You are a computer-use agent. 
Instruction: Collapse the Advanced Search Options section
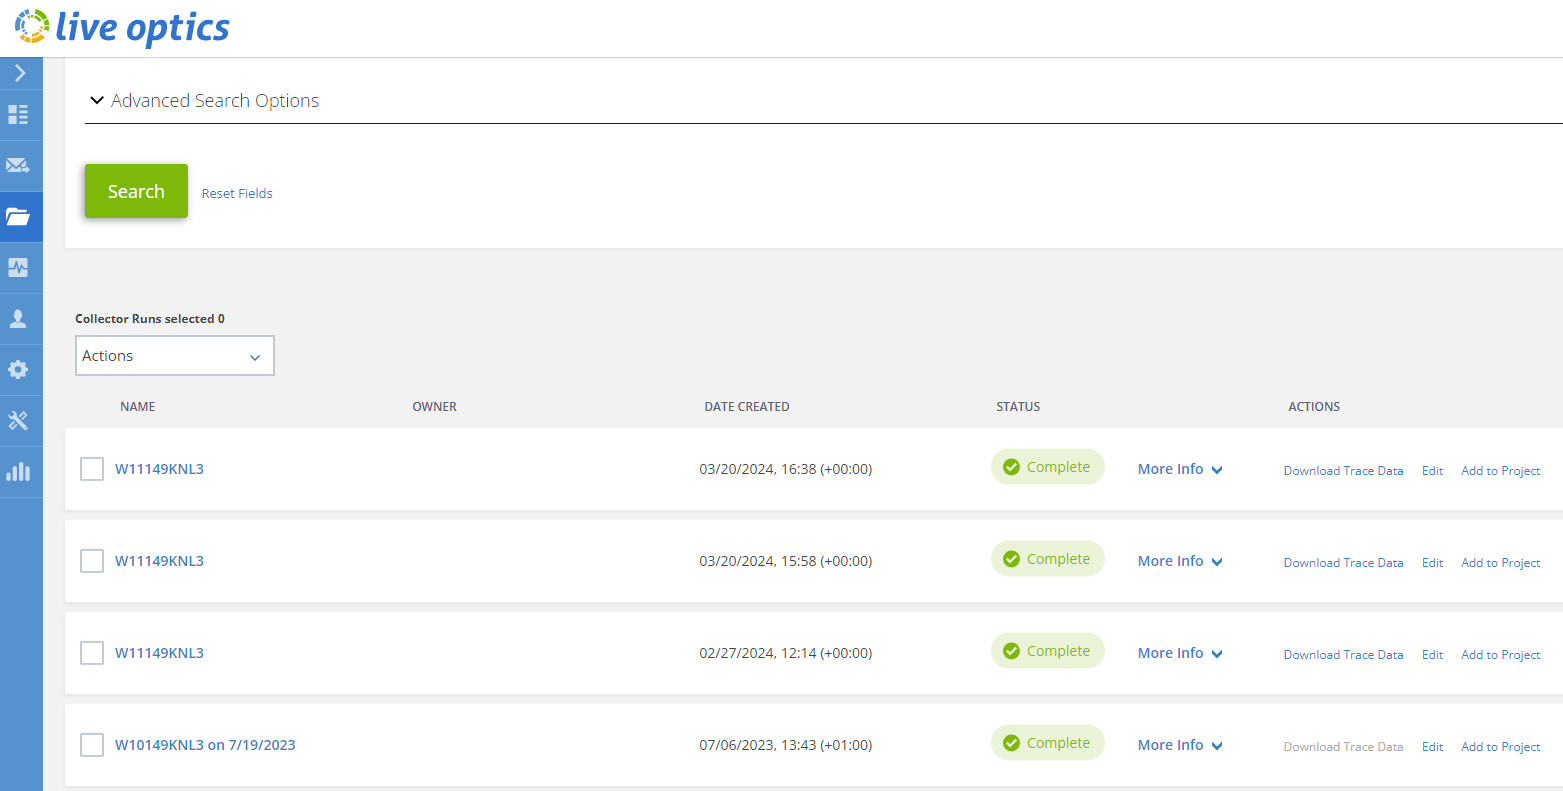pos(97,101)
